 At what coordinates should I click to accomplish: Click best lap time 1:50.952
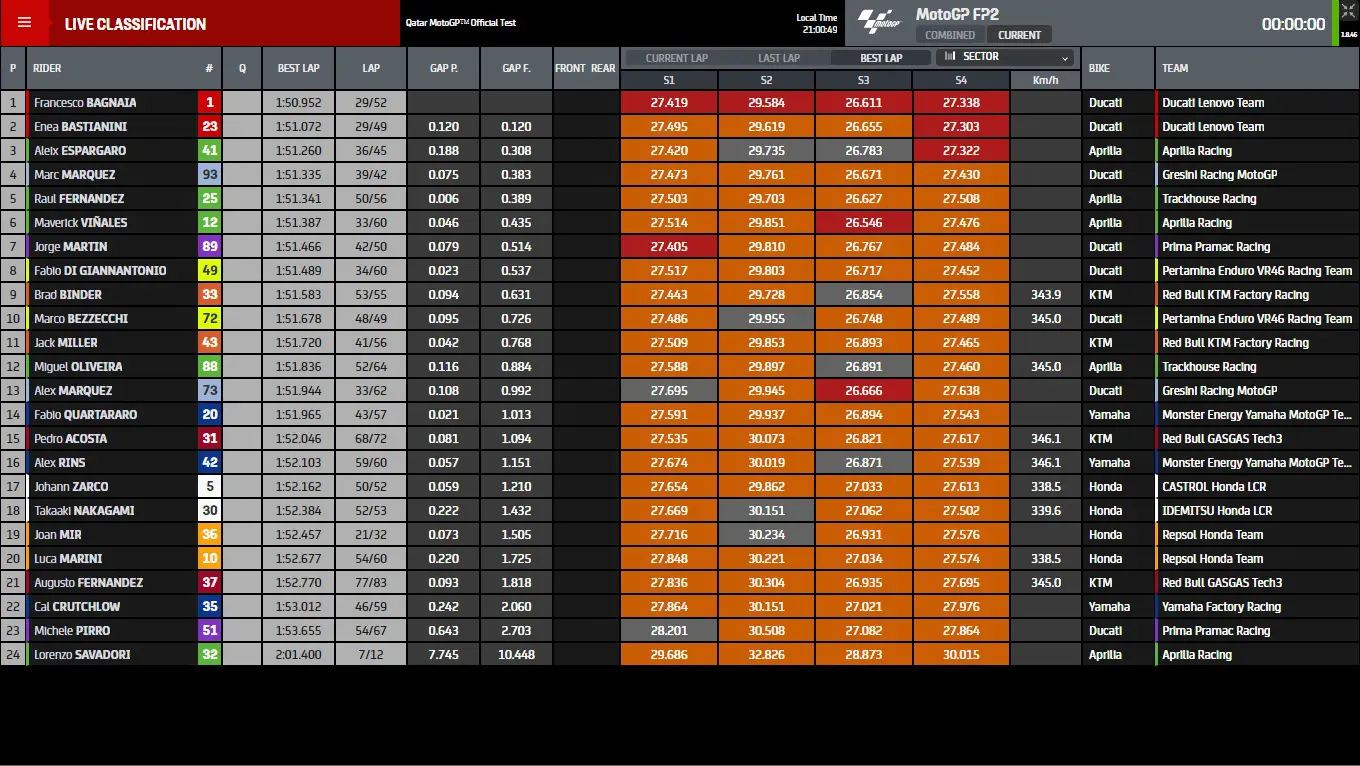(299, 102)
